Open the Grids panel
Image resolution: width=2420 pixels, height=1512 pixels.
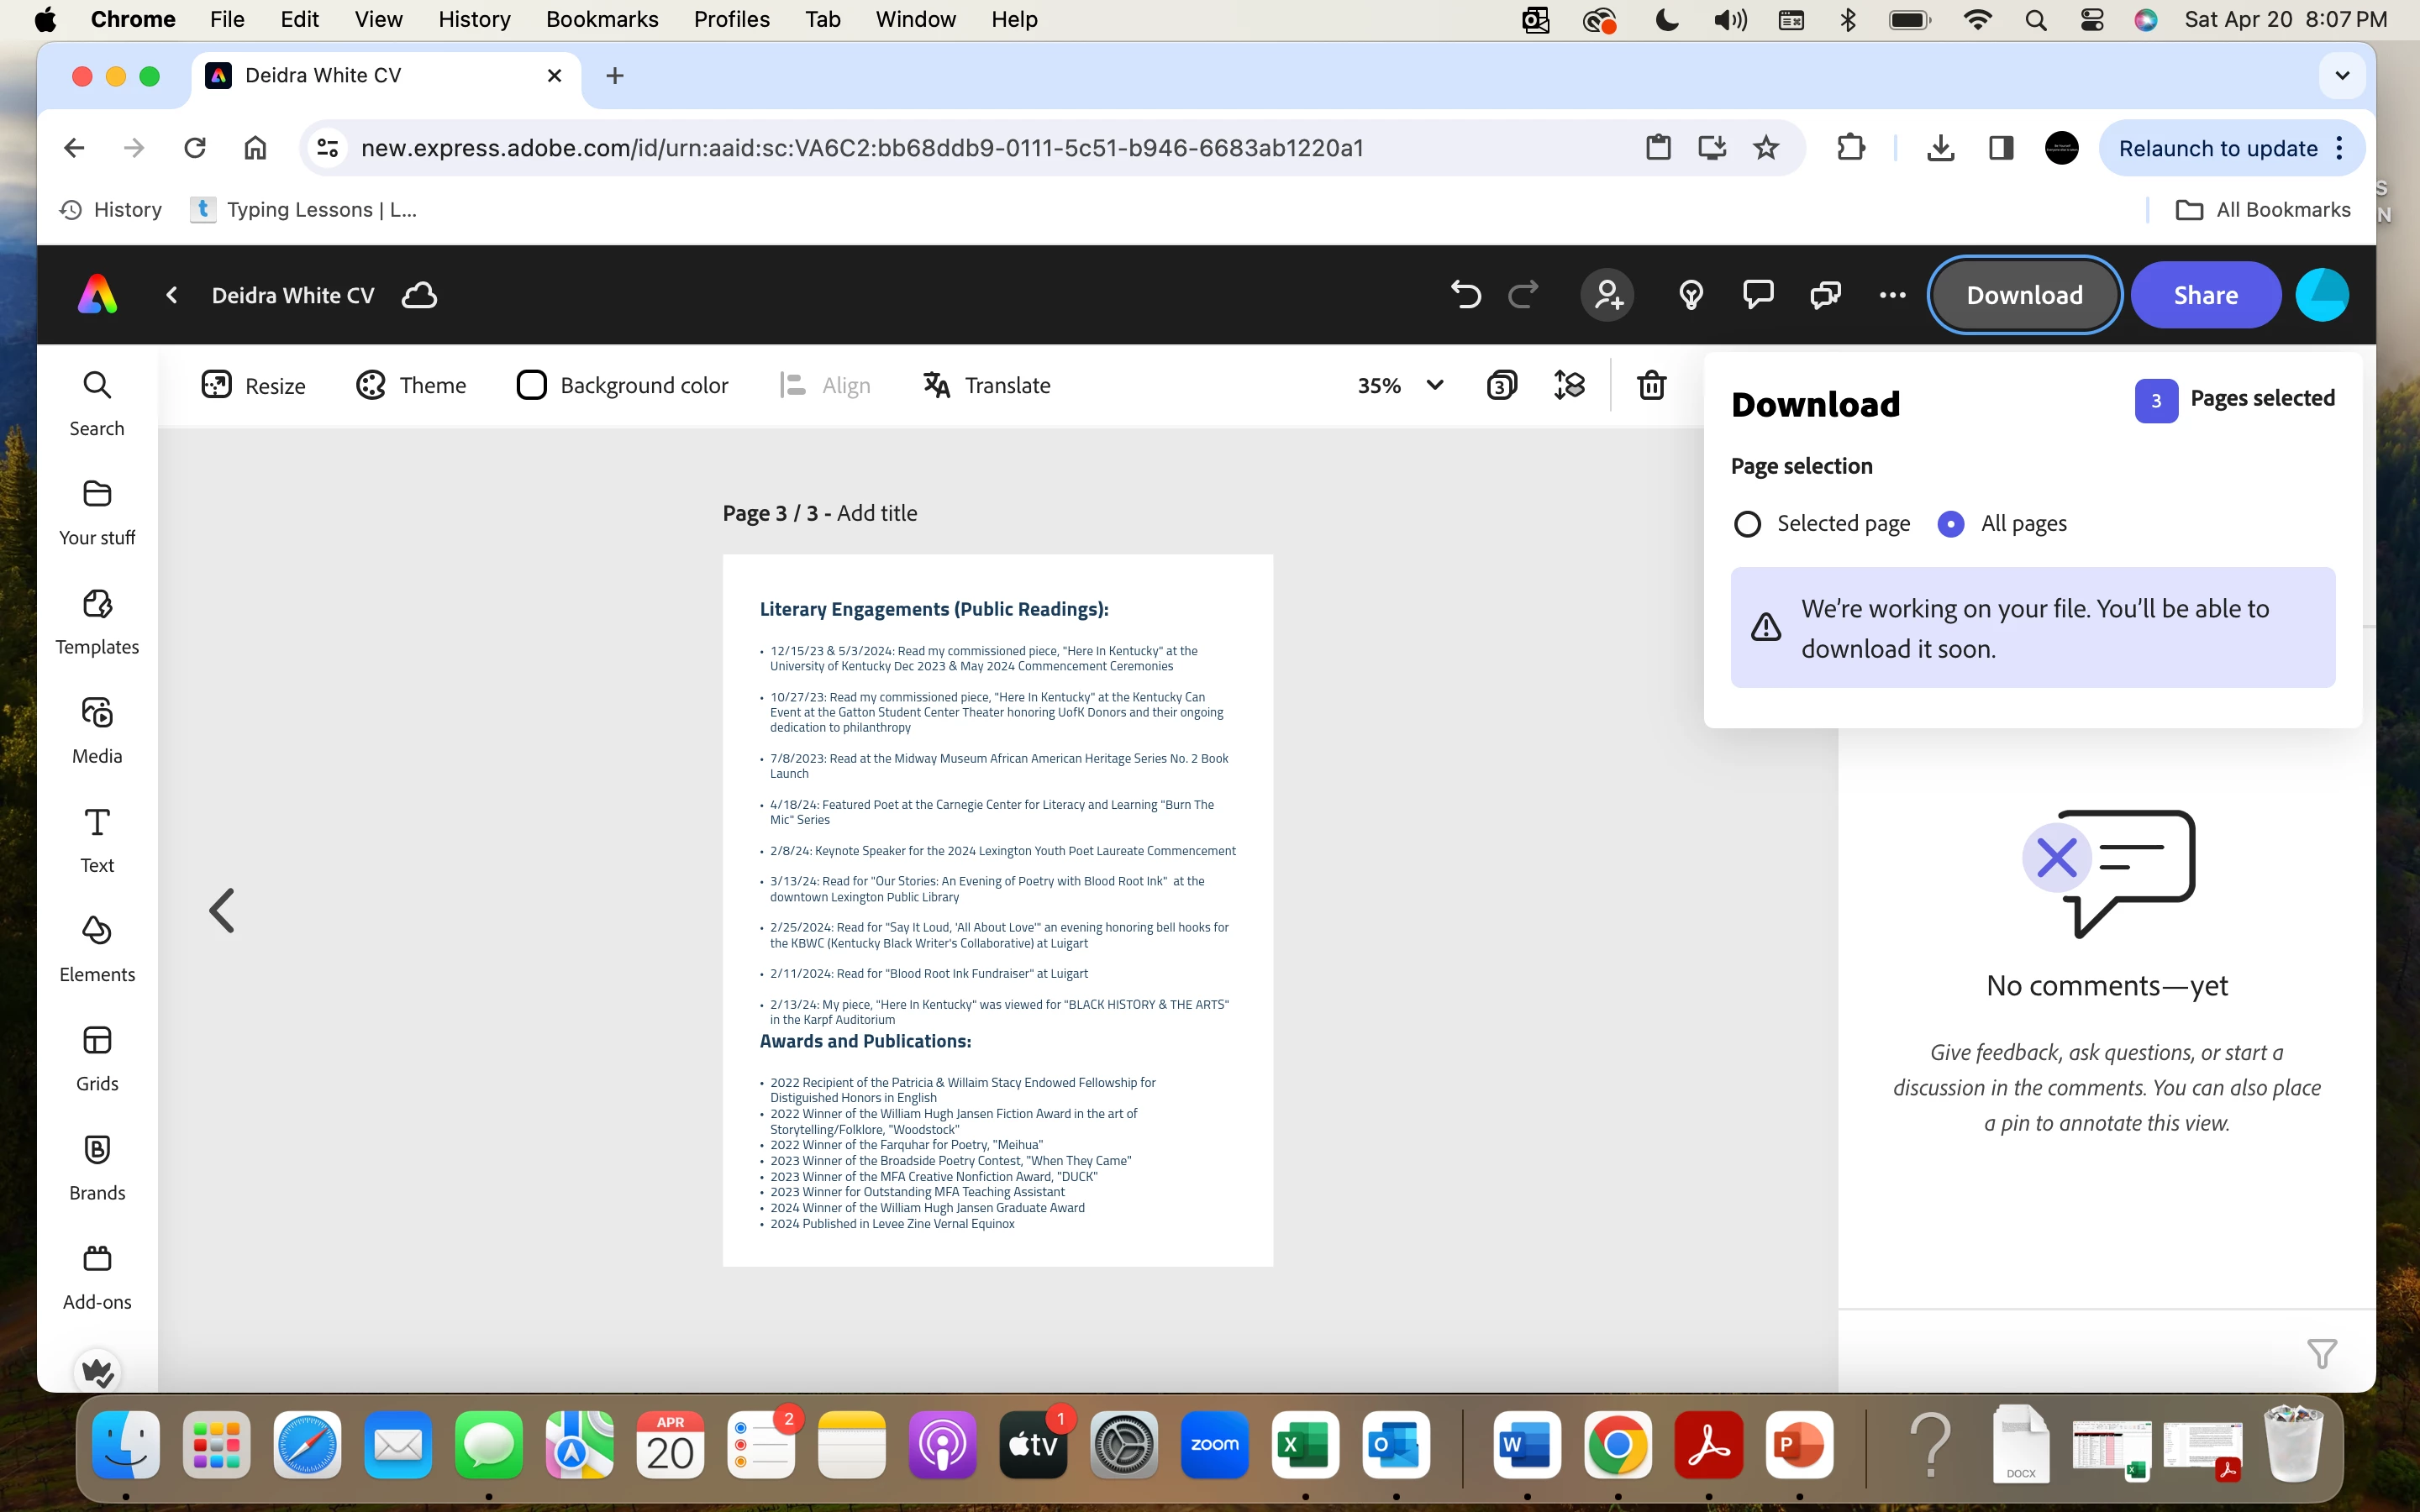point(97,1058)
